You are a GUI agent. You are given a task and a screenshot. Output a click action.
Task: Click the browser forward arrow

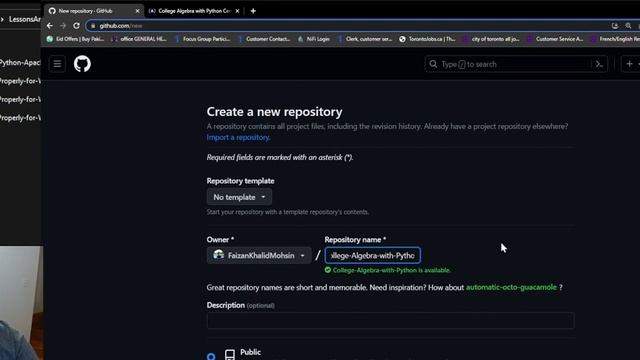[x=63, y=26]
